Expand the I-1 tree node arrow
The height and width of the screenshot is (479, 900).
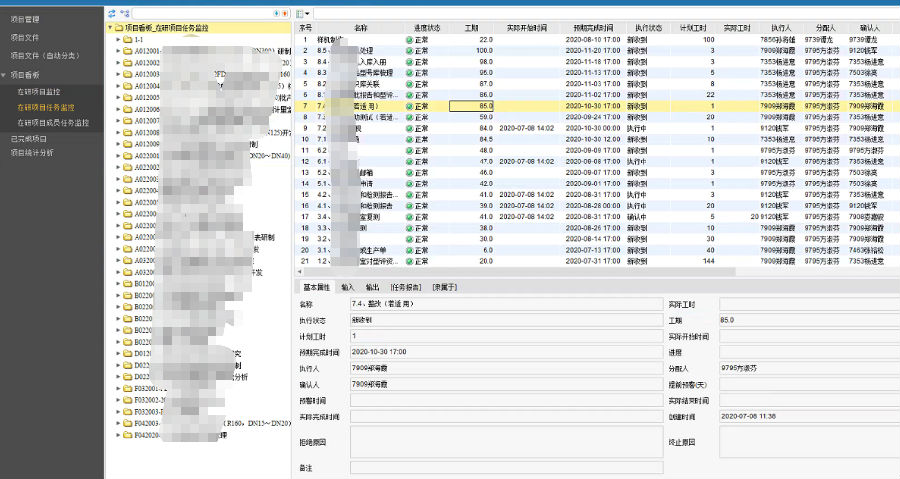(x=117, y=40)
